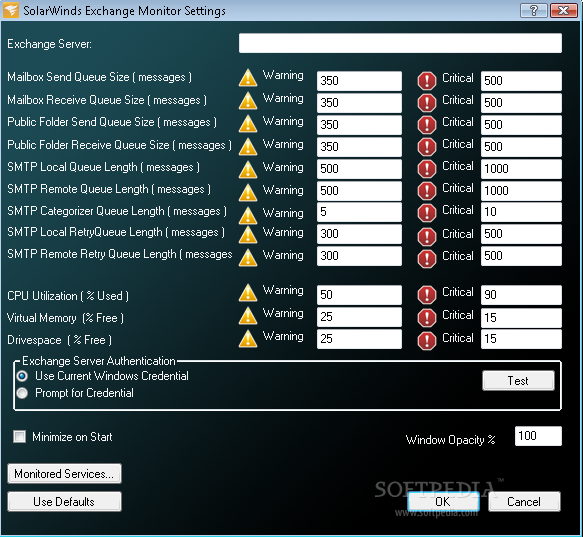583x537 pixels.
Task: Click critical icon for SMTP Remote Queue Length
Action: 427,190
